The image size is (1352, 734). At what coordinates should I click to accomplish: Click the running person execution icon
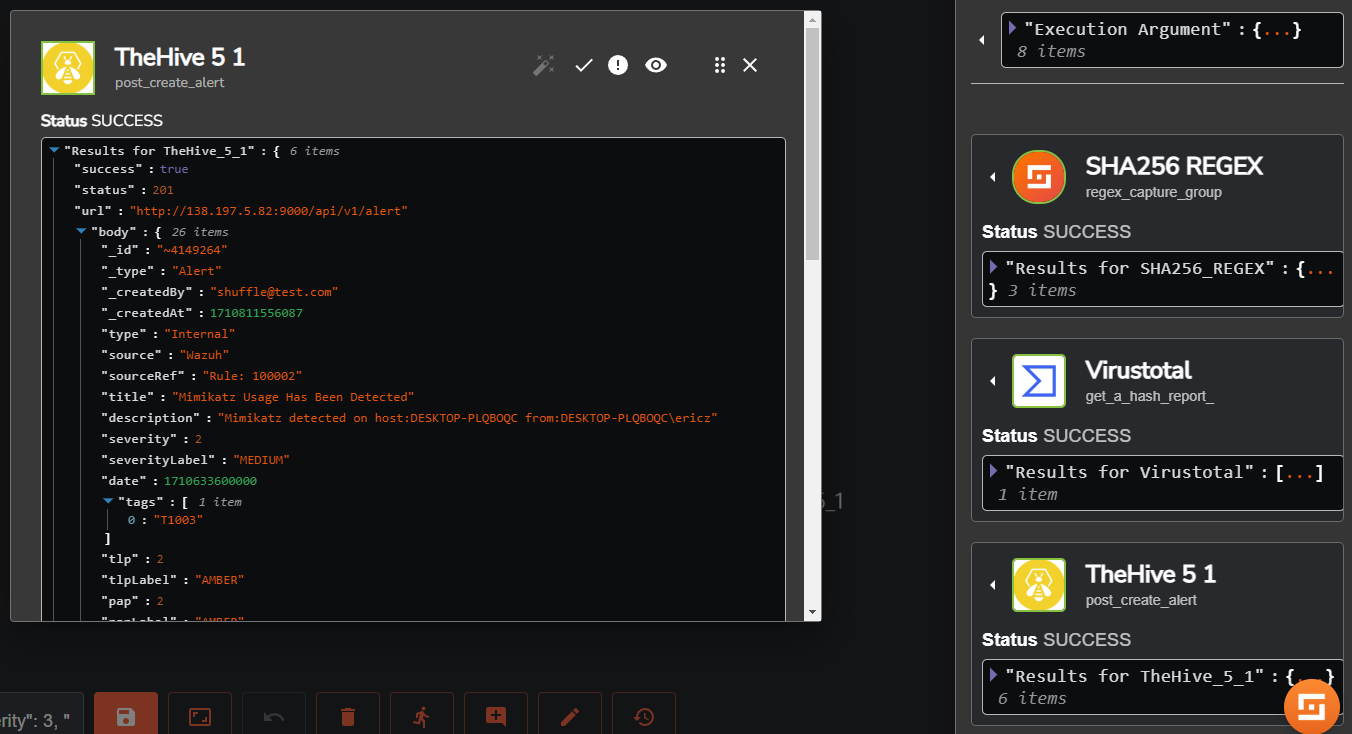pyautogui.click(x=422, y=715)
